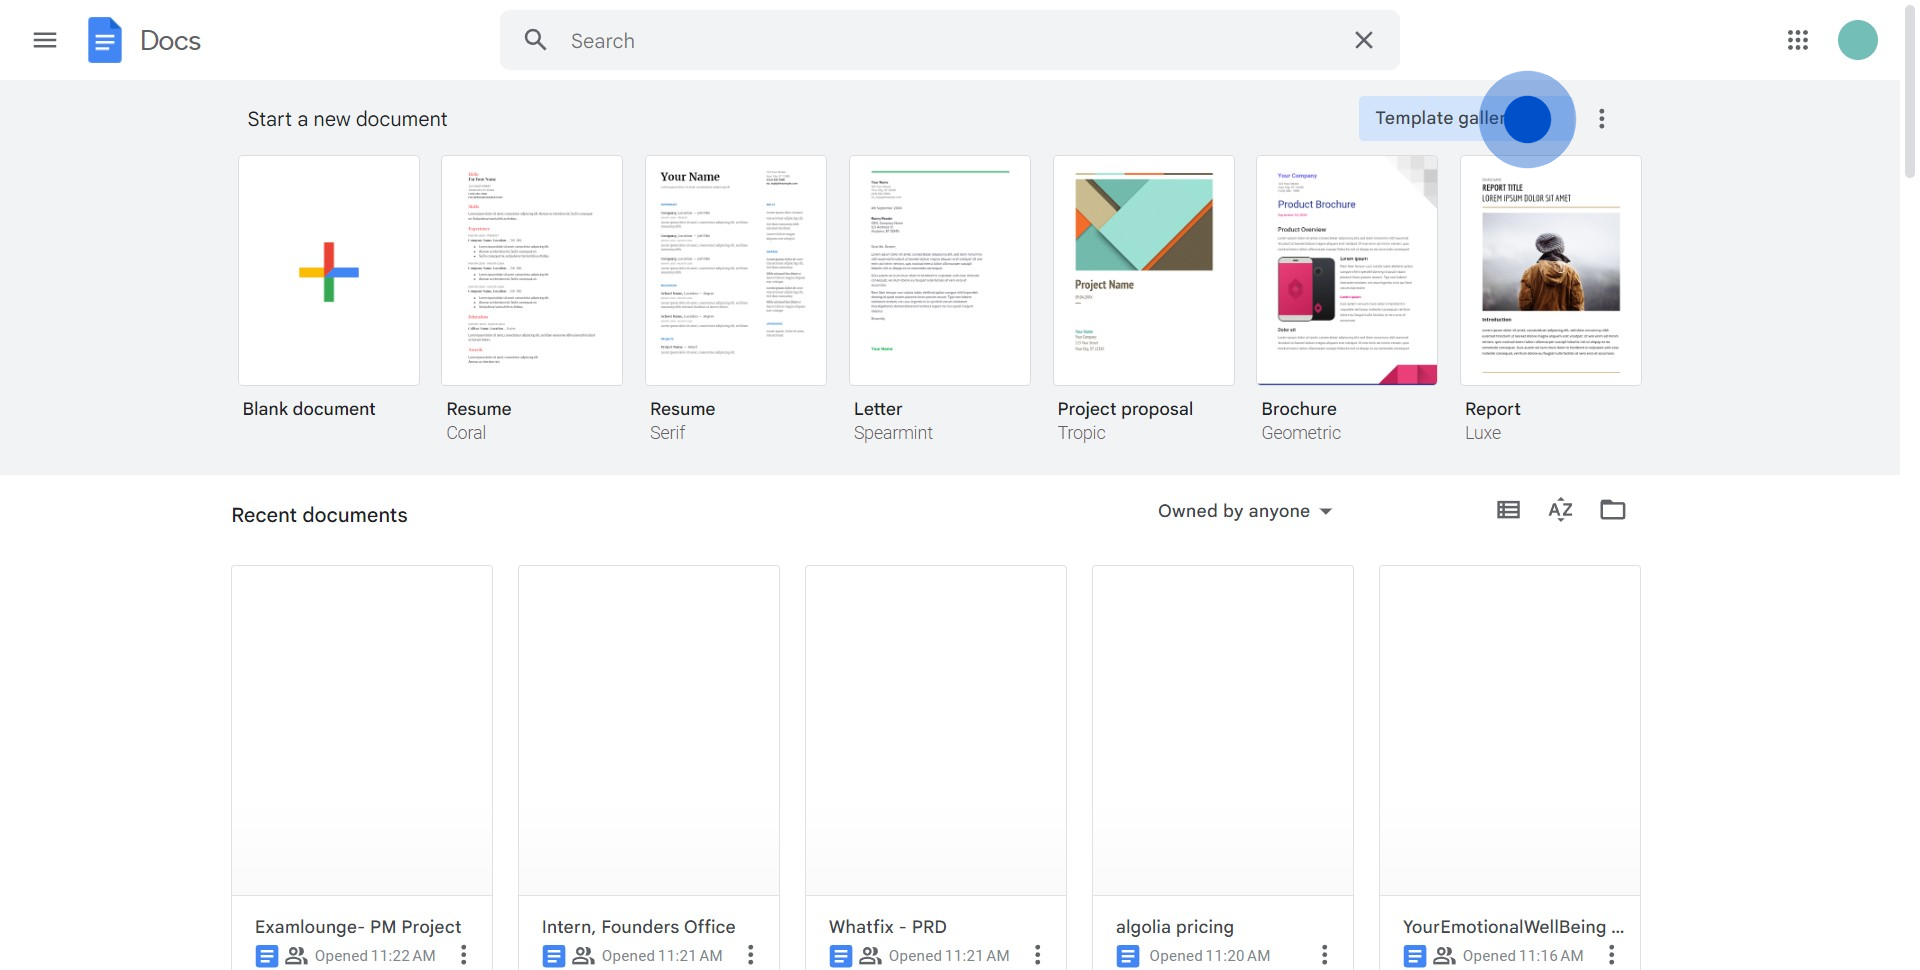
Task: Open template section three-dot options
Action: point(1602,119)
